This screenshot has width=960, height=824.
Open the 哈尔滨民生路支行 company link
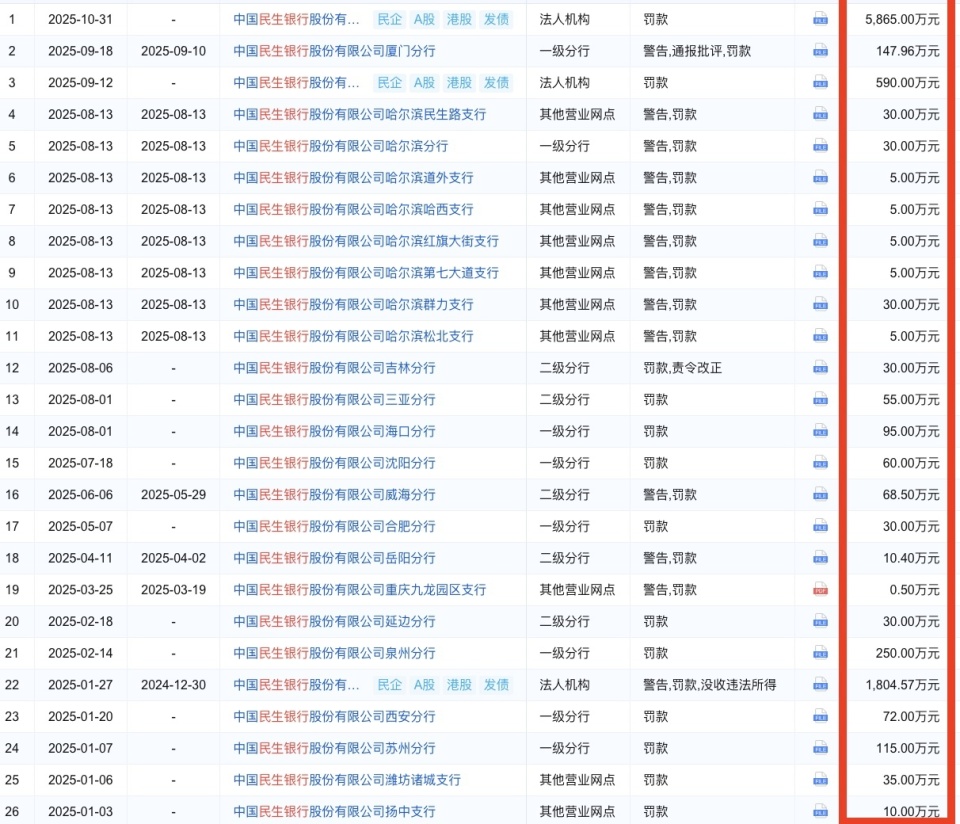point(360,114)
